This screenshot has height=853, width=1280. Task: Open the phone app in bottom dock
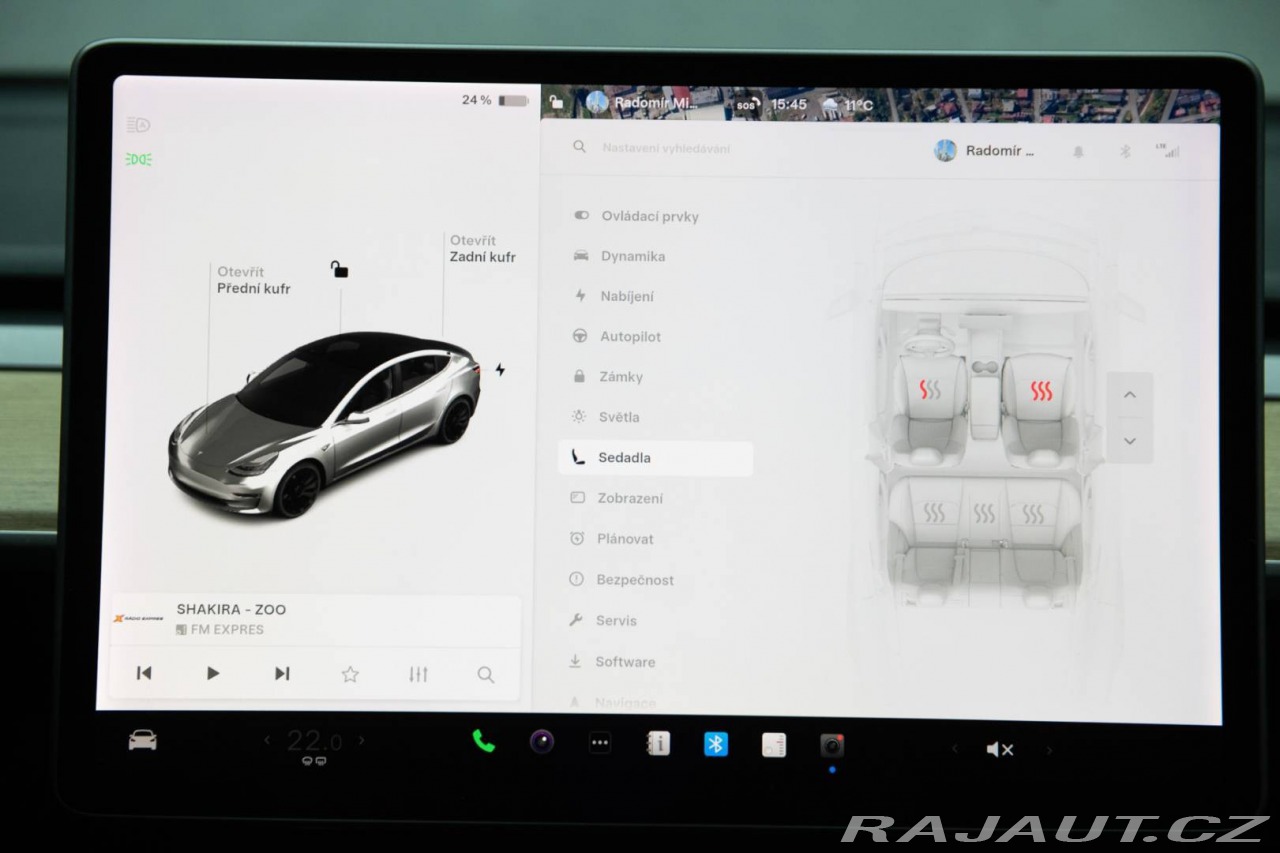(484, 741)
